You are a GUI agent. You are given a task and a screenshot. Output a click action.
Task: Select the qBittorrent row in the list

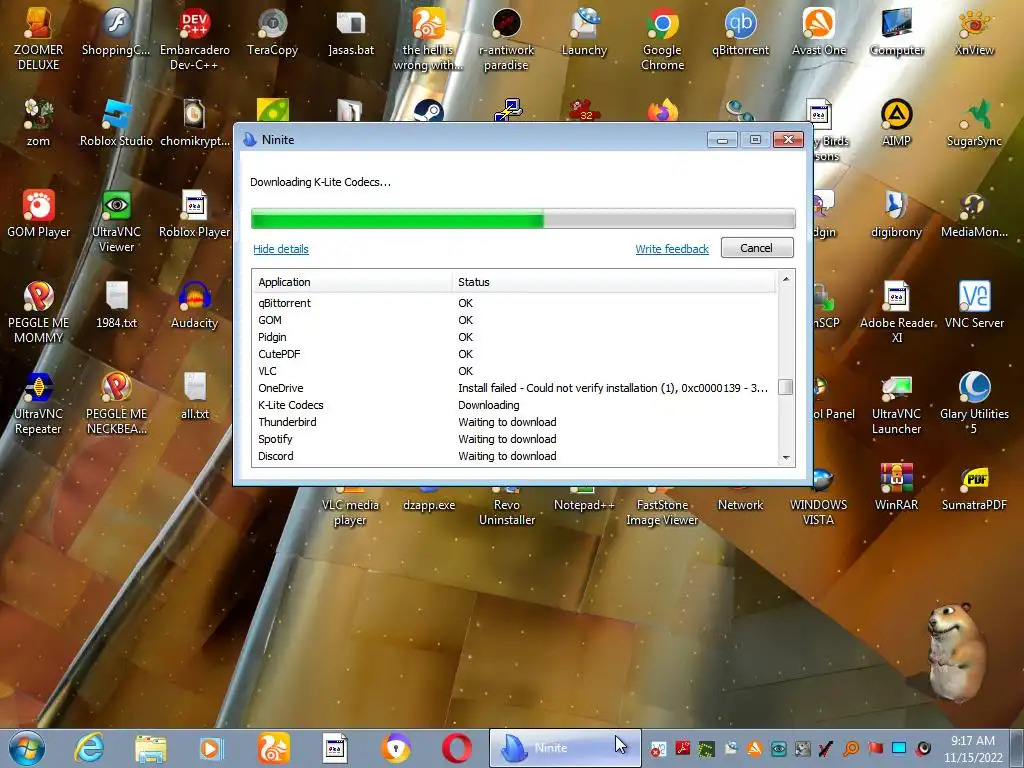515,303
